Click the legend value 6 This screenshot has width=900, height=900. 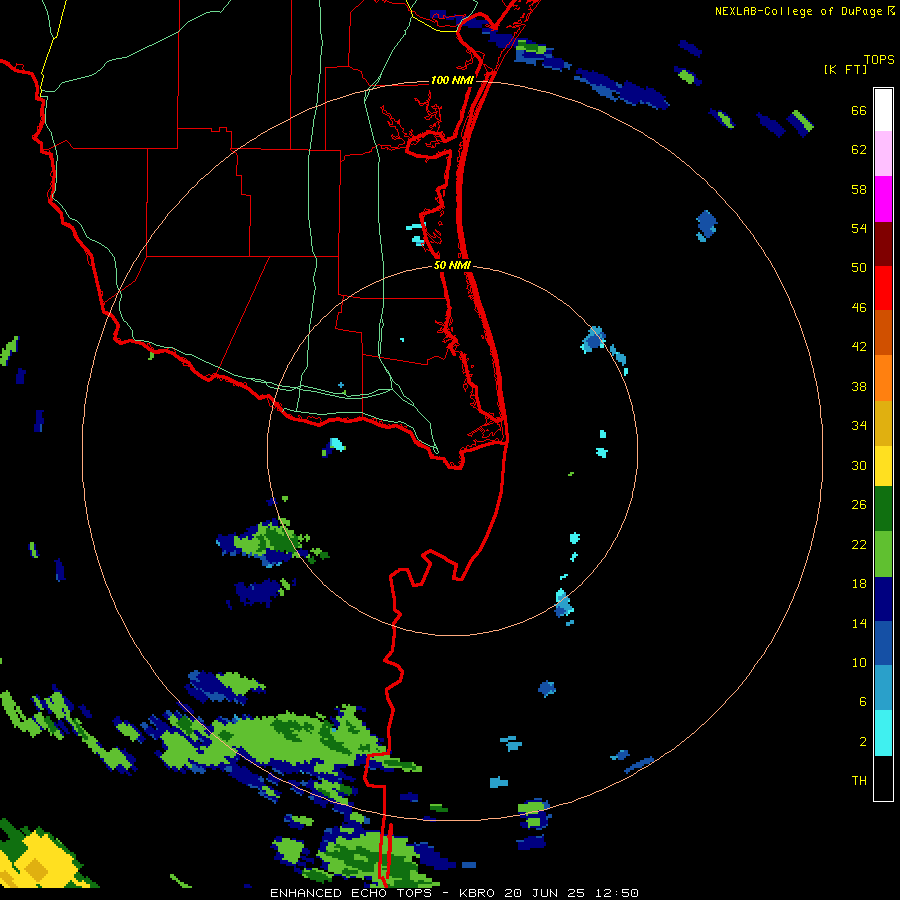coord(863,701)
